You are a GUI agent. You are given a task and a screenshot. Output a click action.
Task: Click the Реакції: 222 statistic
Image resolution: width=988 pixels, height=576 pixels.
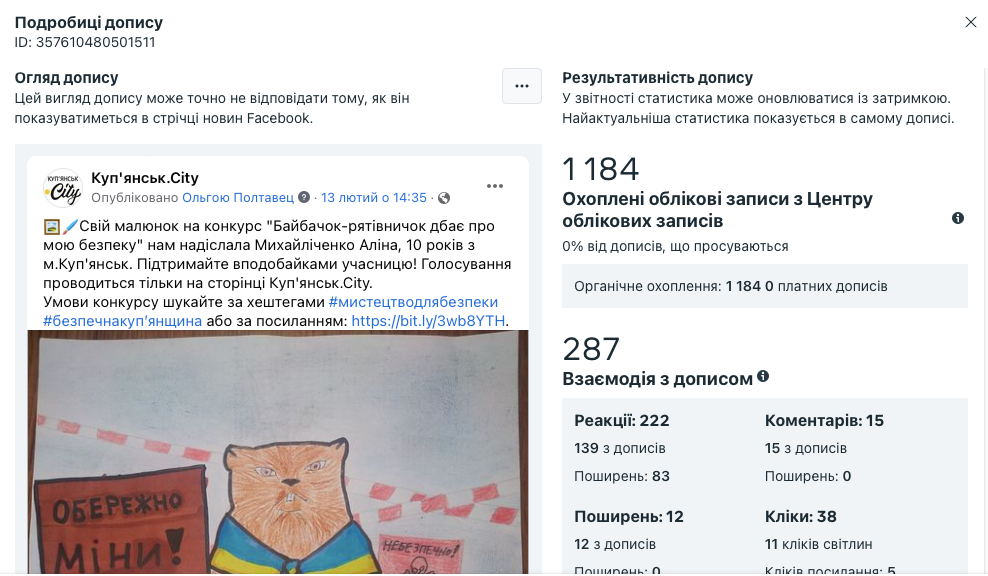tap(621, 420)
